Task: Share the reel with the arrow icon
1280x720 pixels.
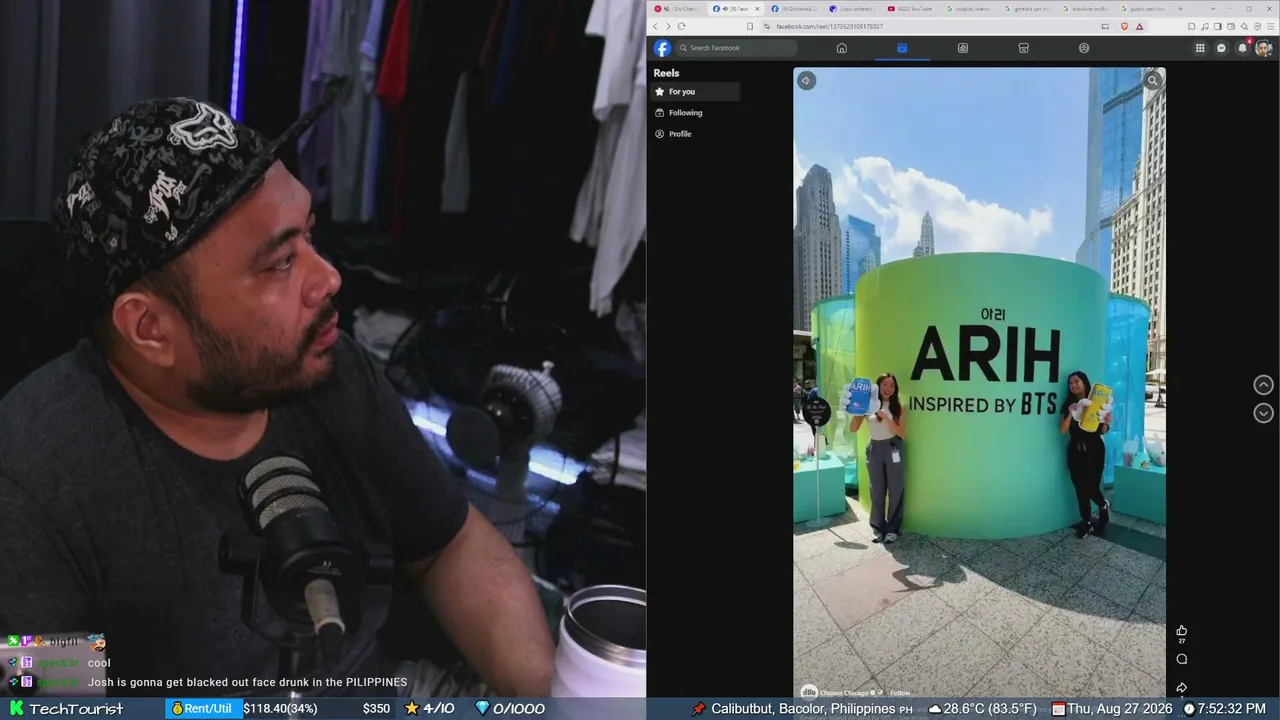Action: pyautogui.click(x=1182, y=687)
